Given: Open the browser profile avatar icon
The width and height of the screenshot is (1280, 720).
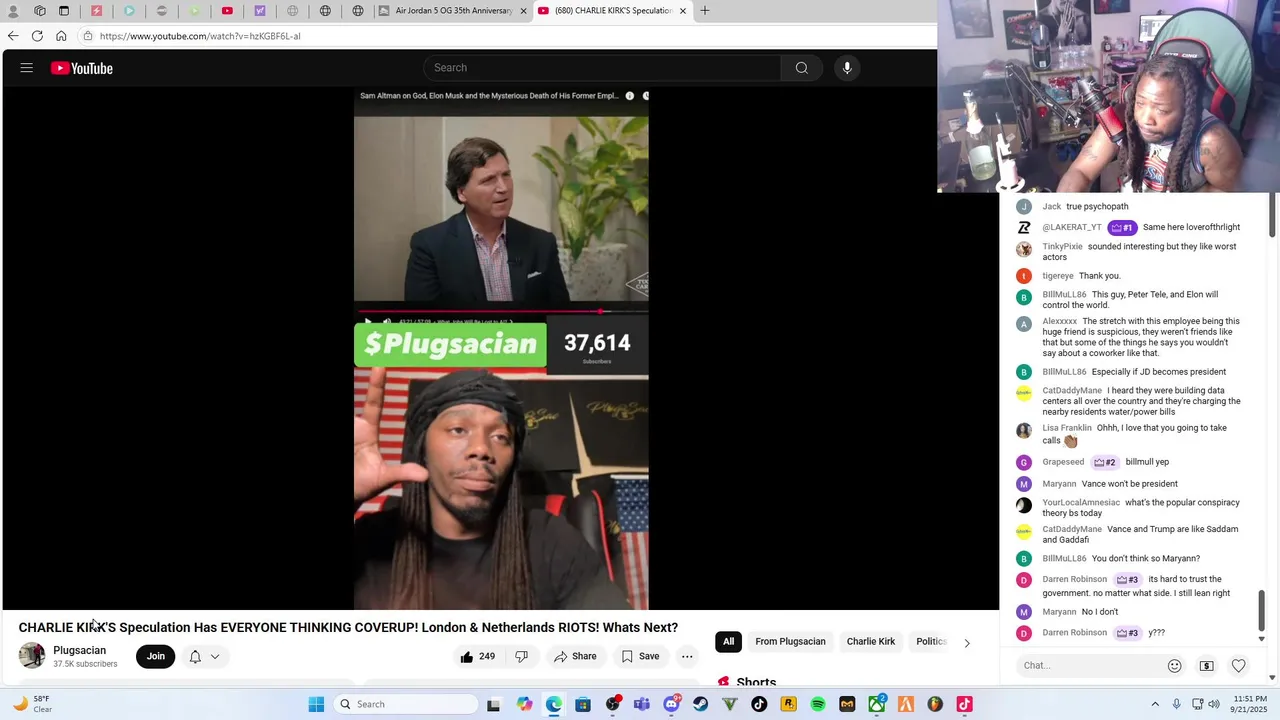Looking at the screenshot, I should (x=14, y=11).
